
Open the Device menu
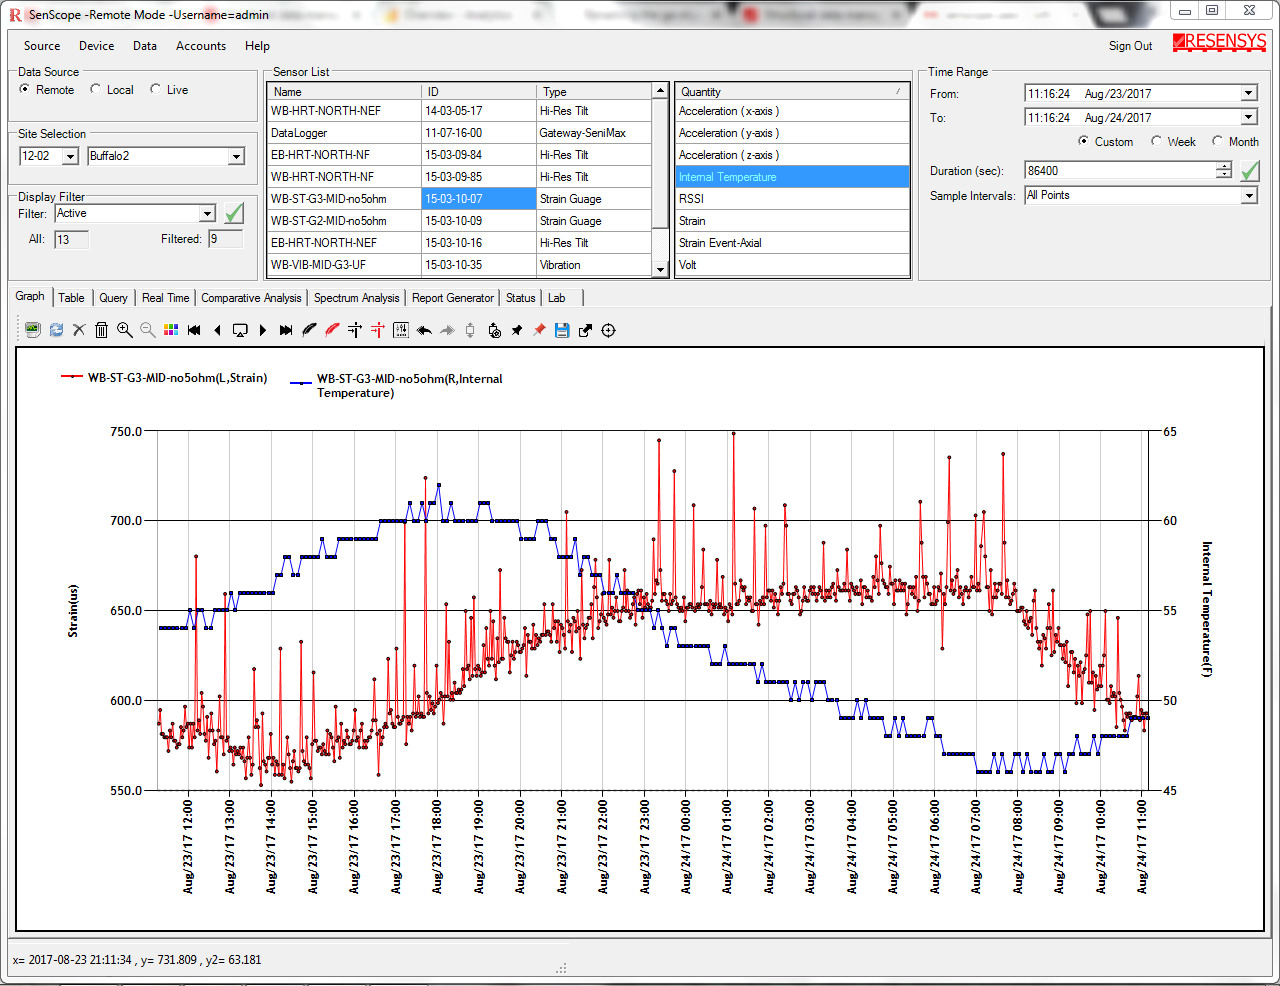point(96,46)
